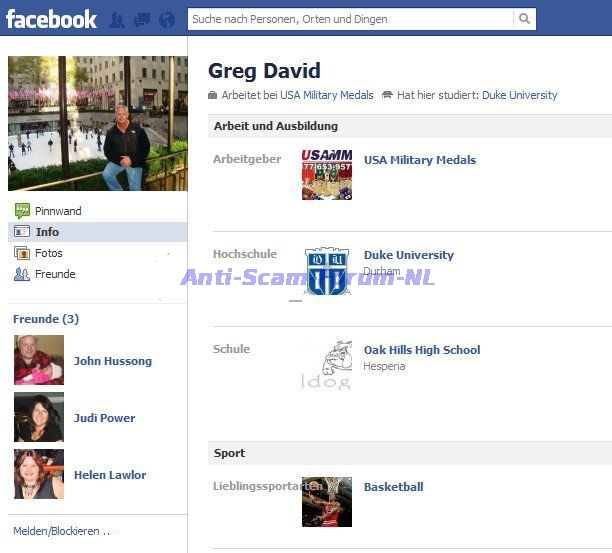Open Judi Power's profile link
Viewport: 612px width, 553px height.
coord(105,418)
